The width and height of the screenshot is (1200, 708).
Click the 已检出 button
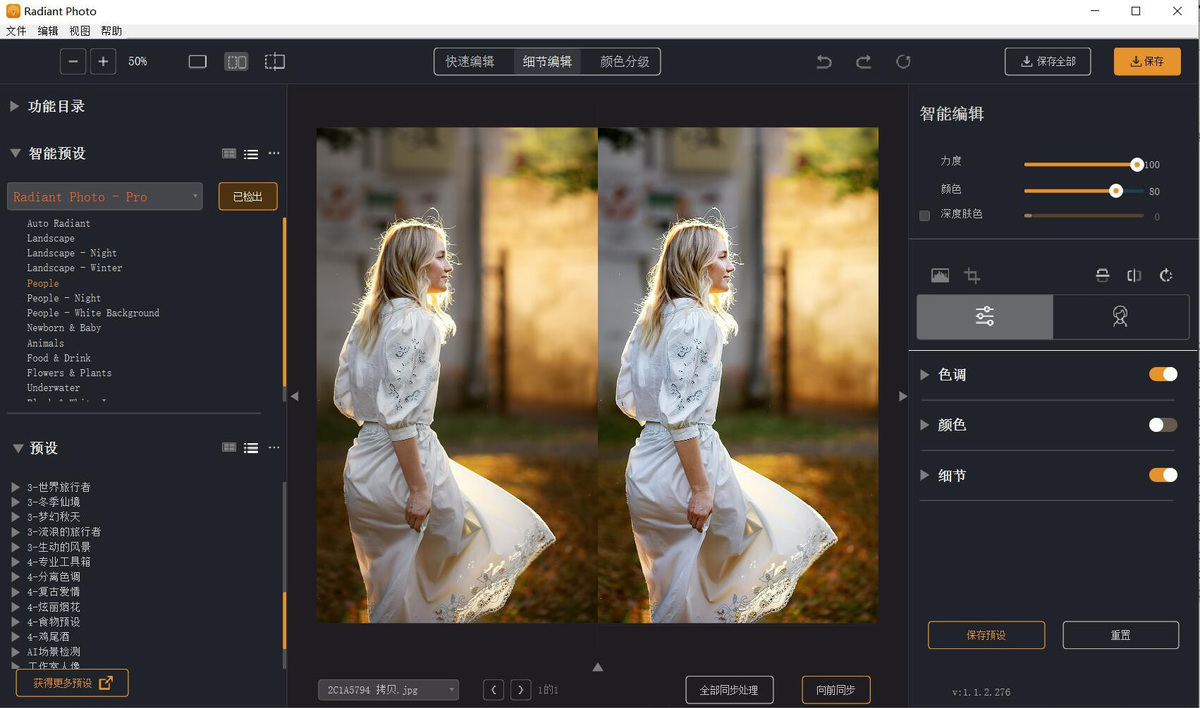point(248,196)
